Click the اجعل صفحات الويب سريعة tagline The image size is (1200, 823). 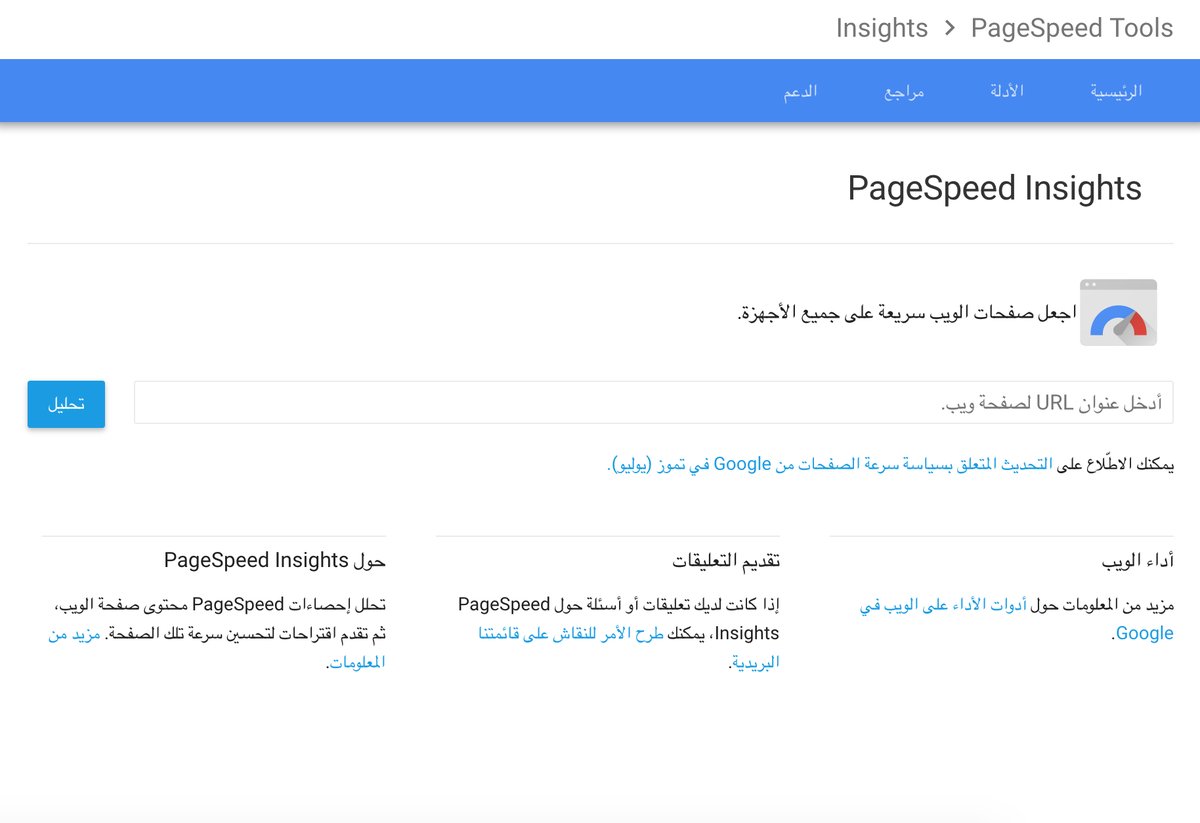point(906,313)
